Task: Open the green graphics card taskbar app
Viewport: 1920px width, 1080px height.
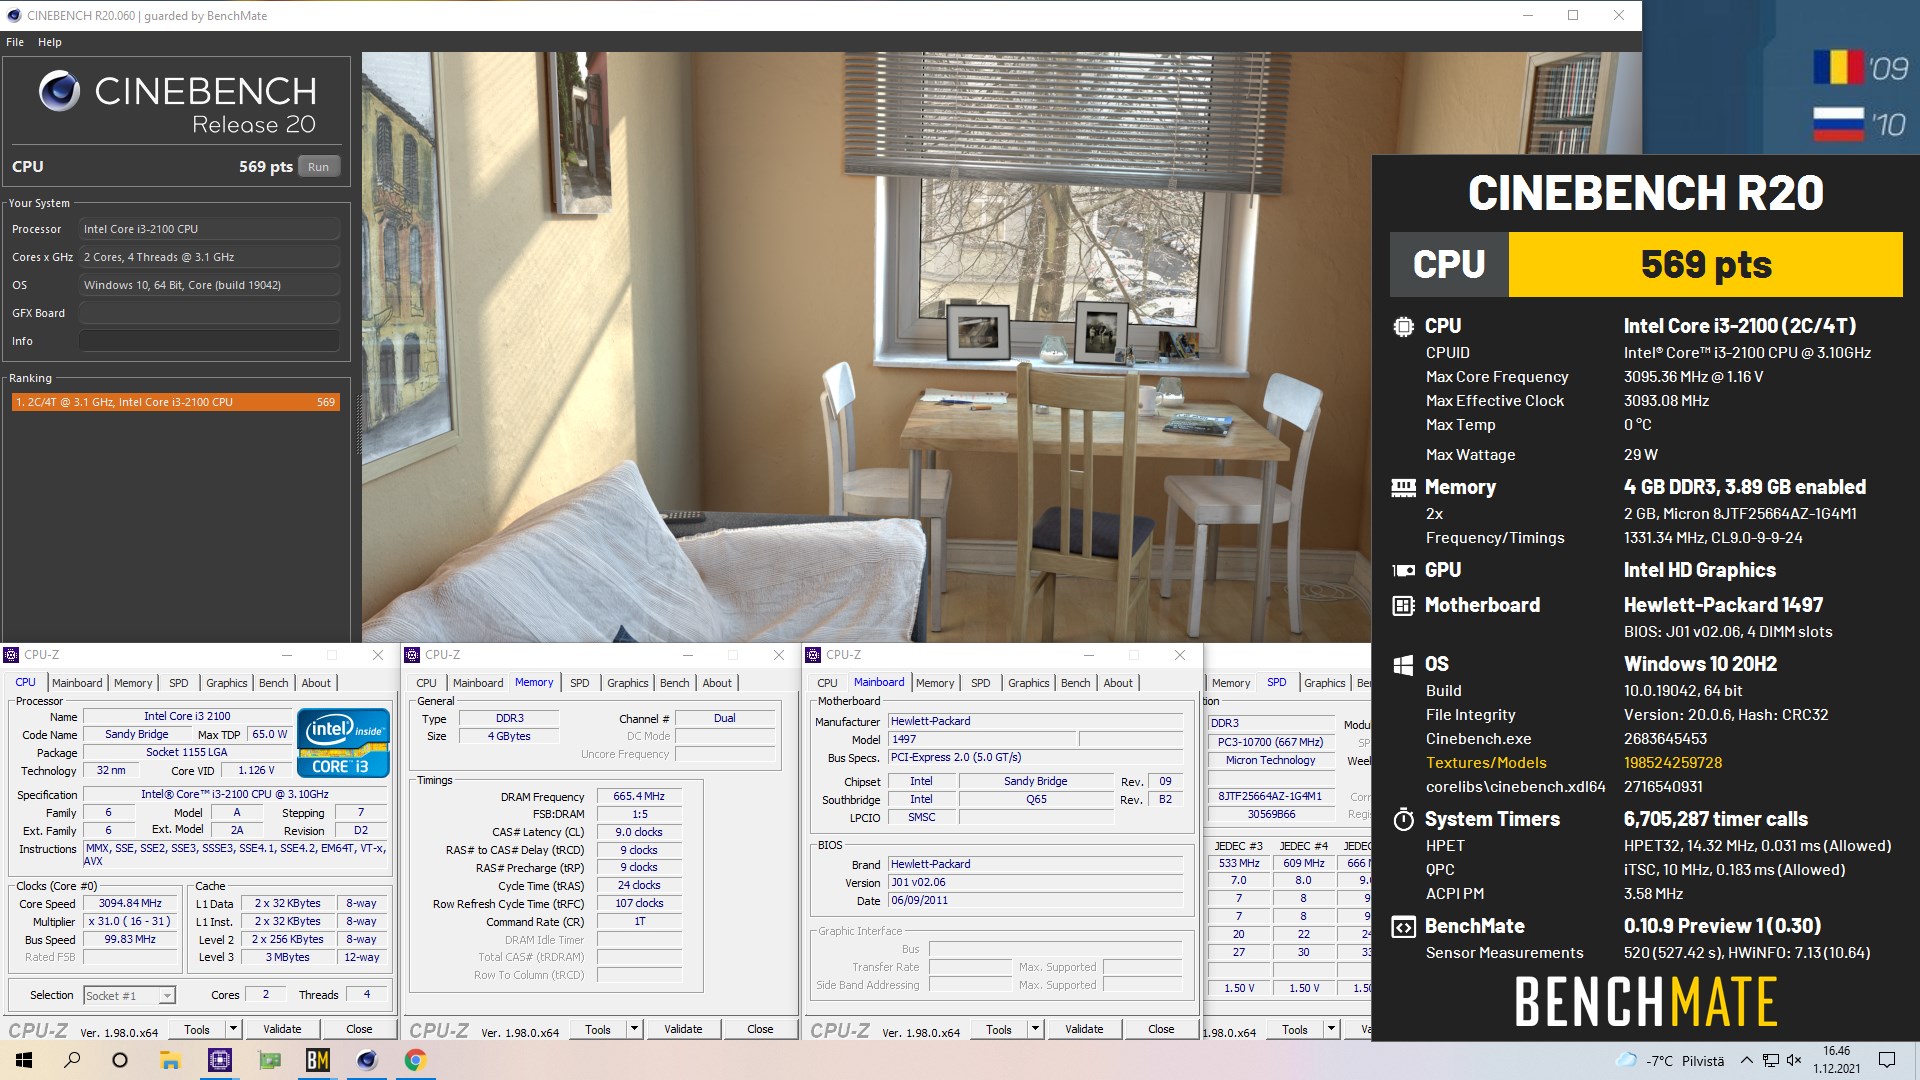Action: (x=269, y=1060)
